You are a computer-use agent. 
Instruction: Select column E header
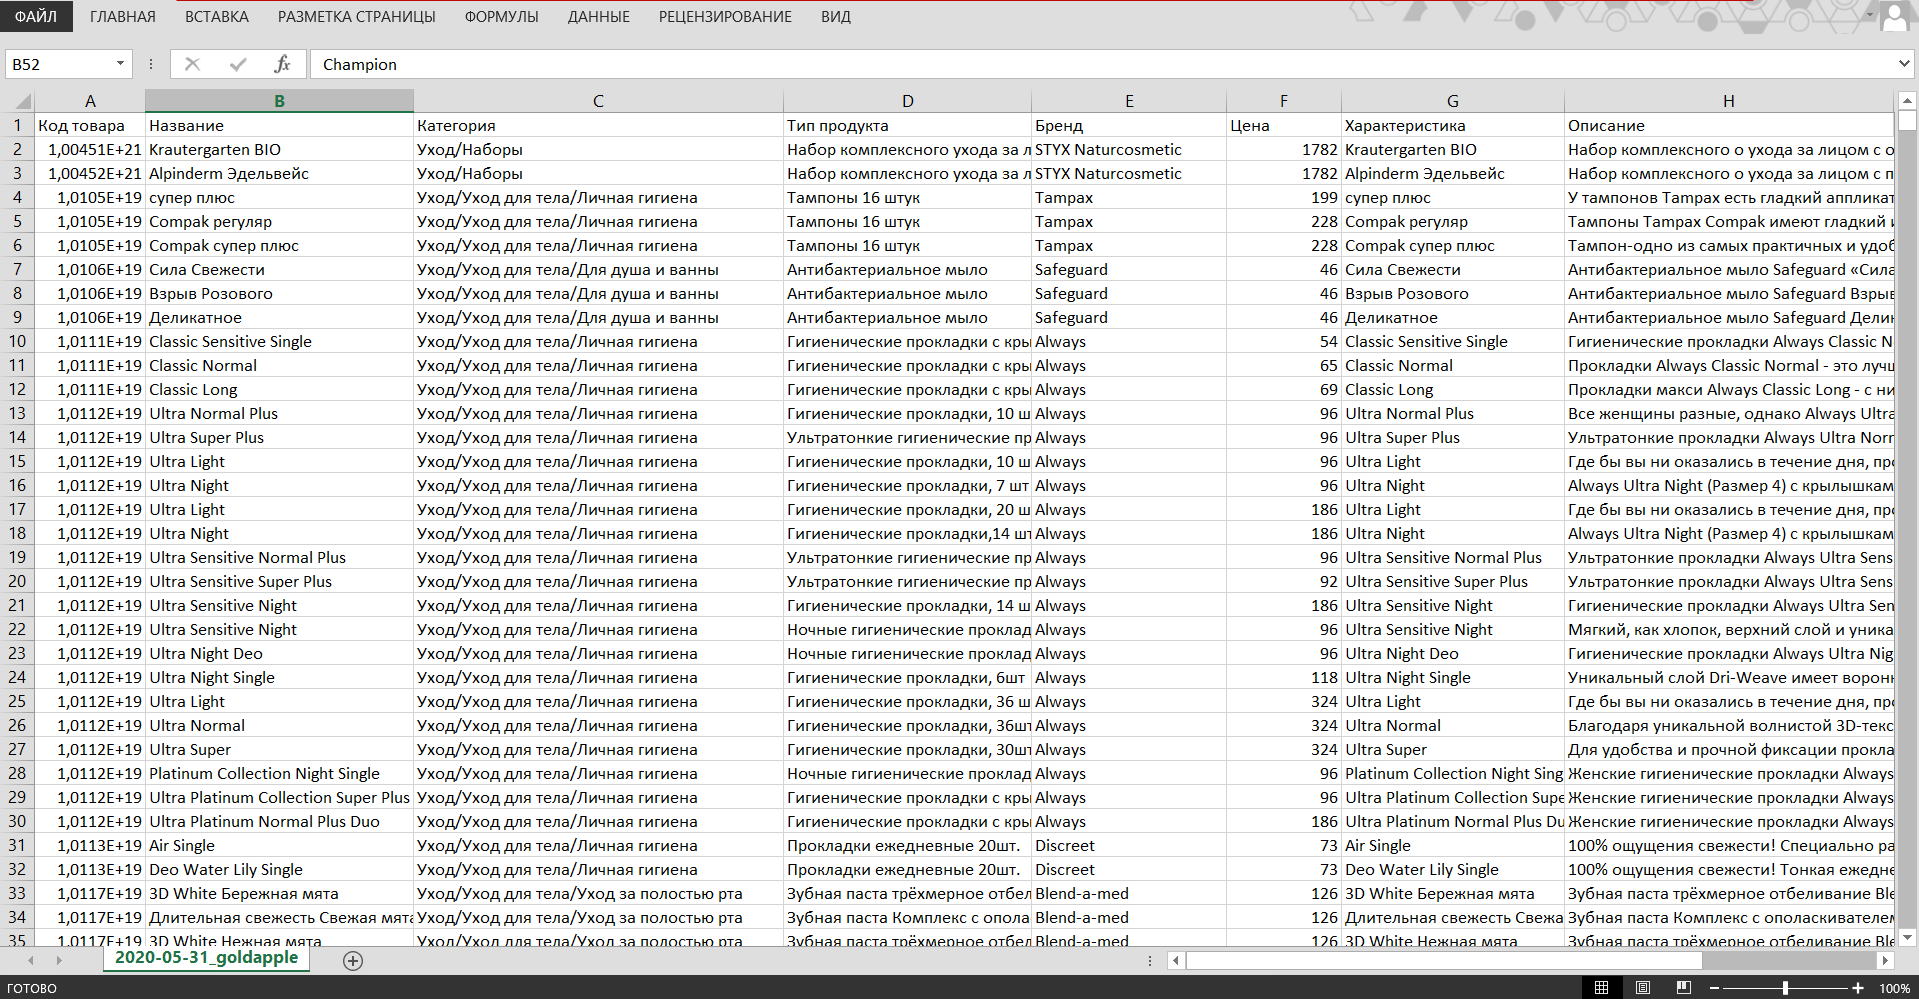(1129, 101)
